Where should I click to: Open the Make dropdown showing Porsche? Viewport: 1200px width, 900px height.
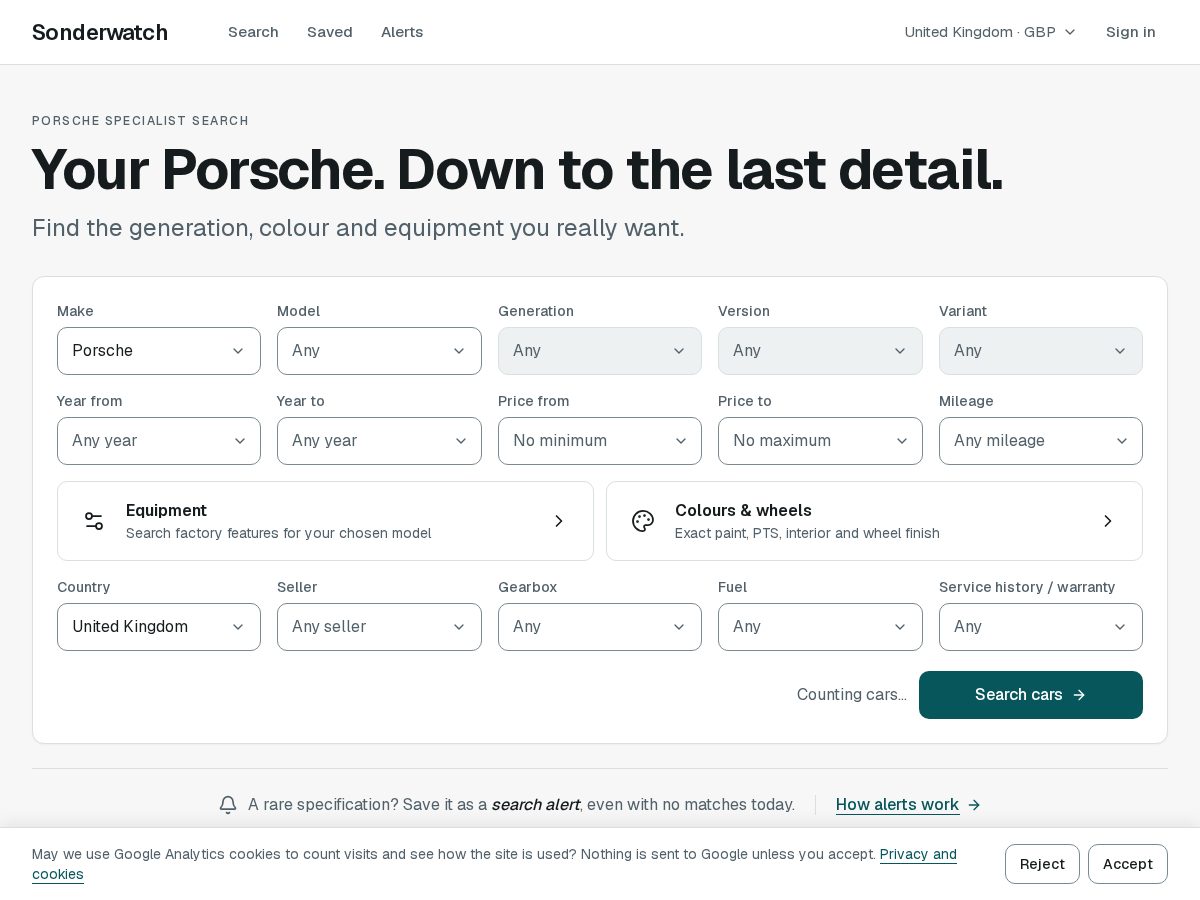[159, 351]
